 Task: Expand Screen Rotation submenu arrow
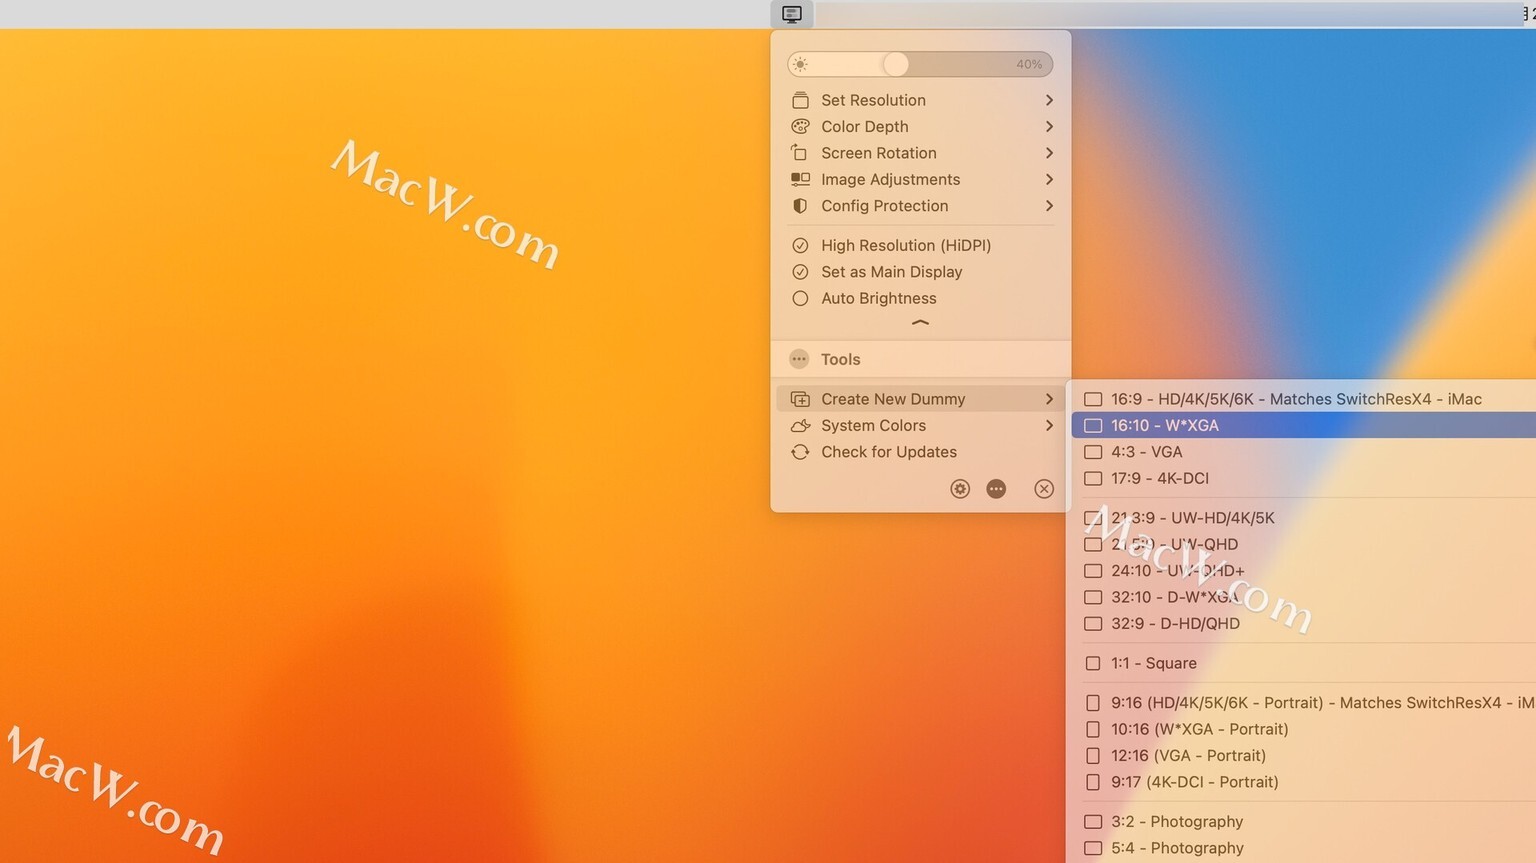pyautogui.click(x=1049, y=153)
